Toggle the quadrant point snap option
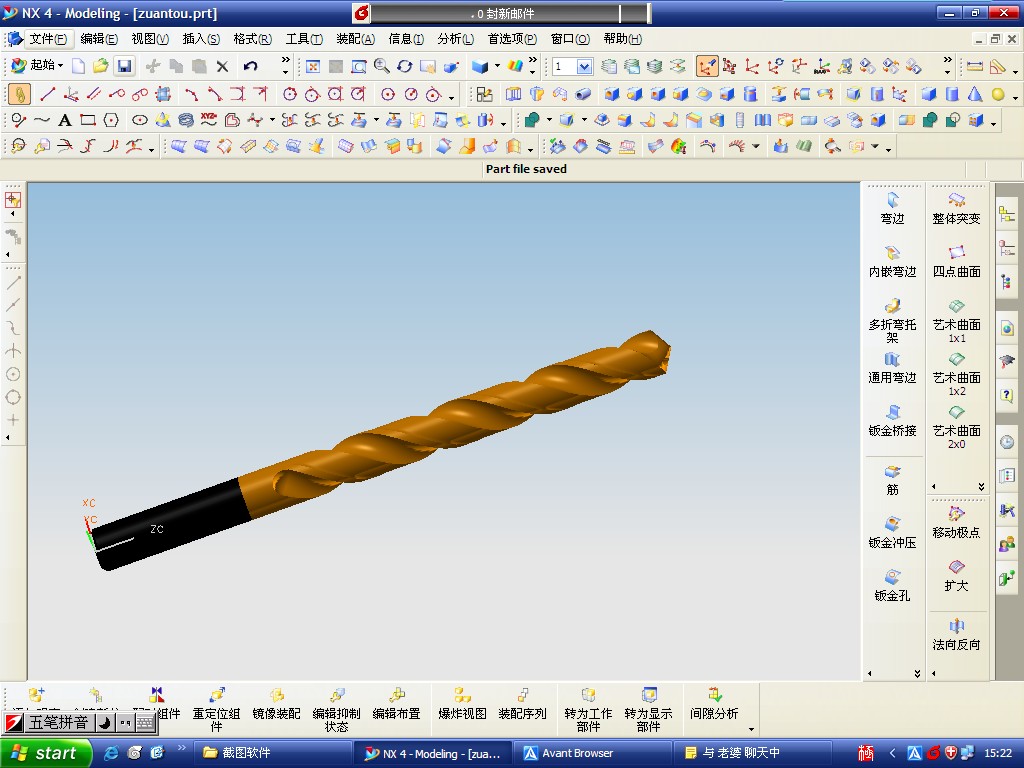The height and width of the screenshot is (768, 1024). (13, 397)
